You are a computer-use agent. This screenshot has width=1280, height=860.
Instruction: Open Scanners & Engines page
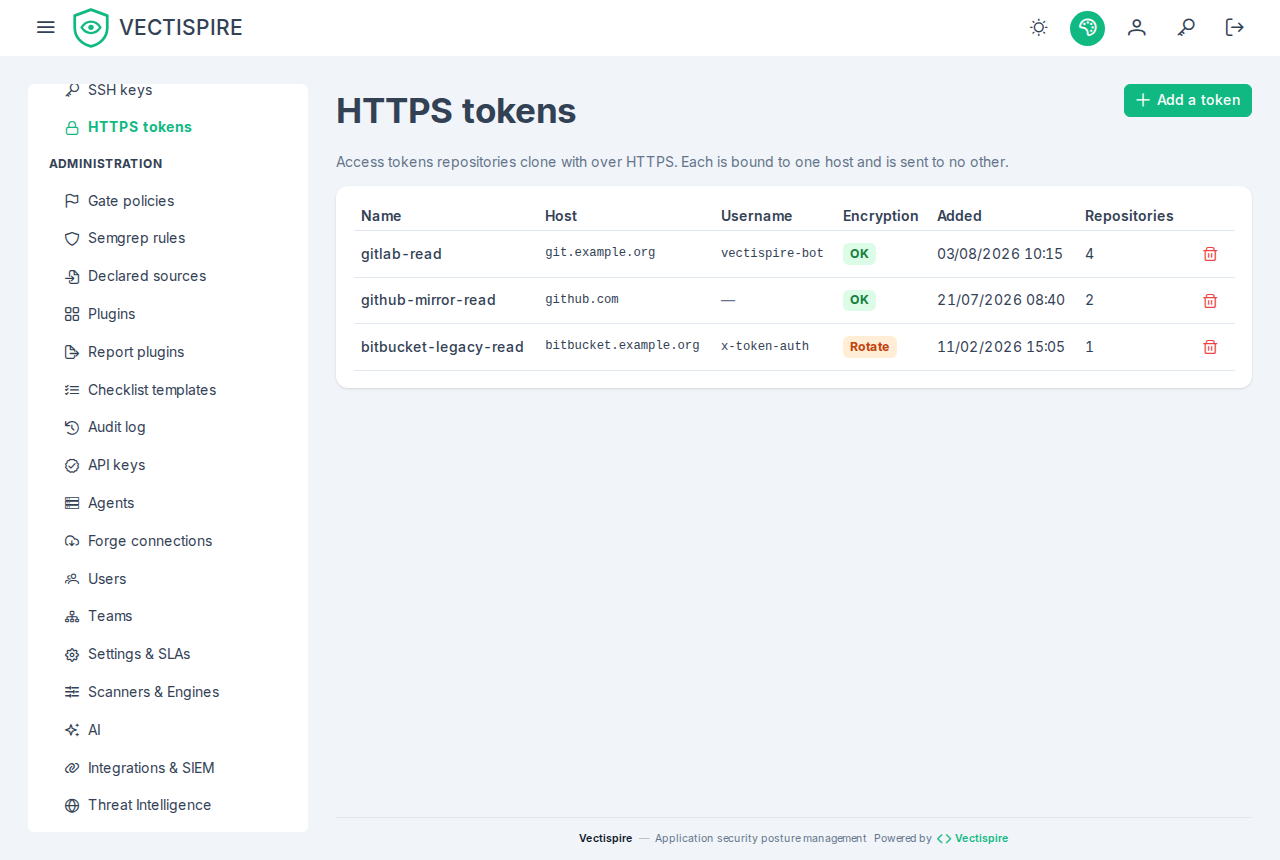coord(168,692)
